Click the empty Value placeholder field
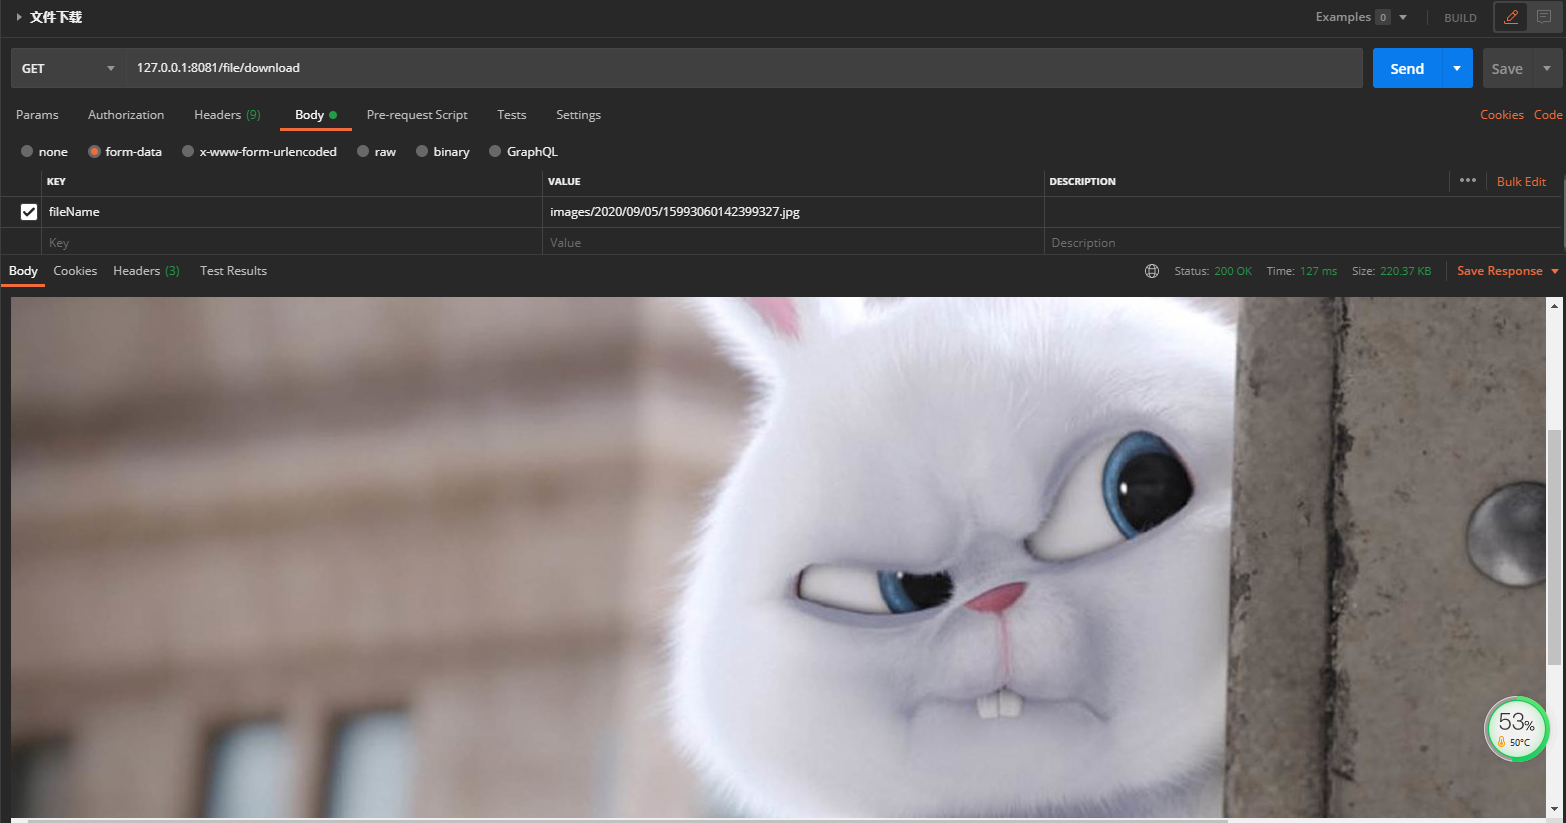 (x=793, y=243)
